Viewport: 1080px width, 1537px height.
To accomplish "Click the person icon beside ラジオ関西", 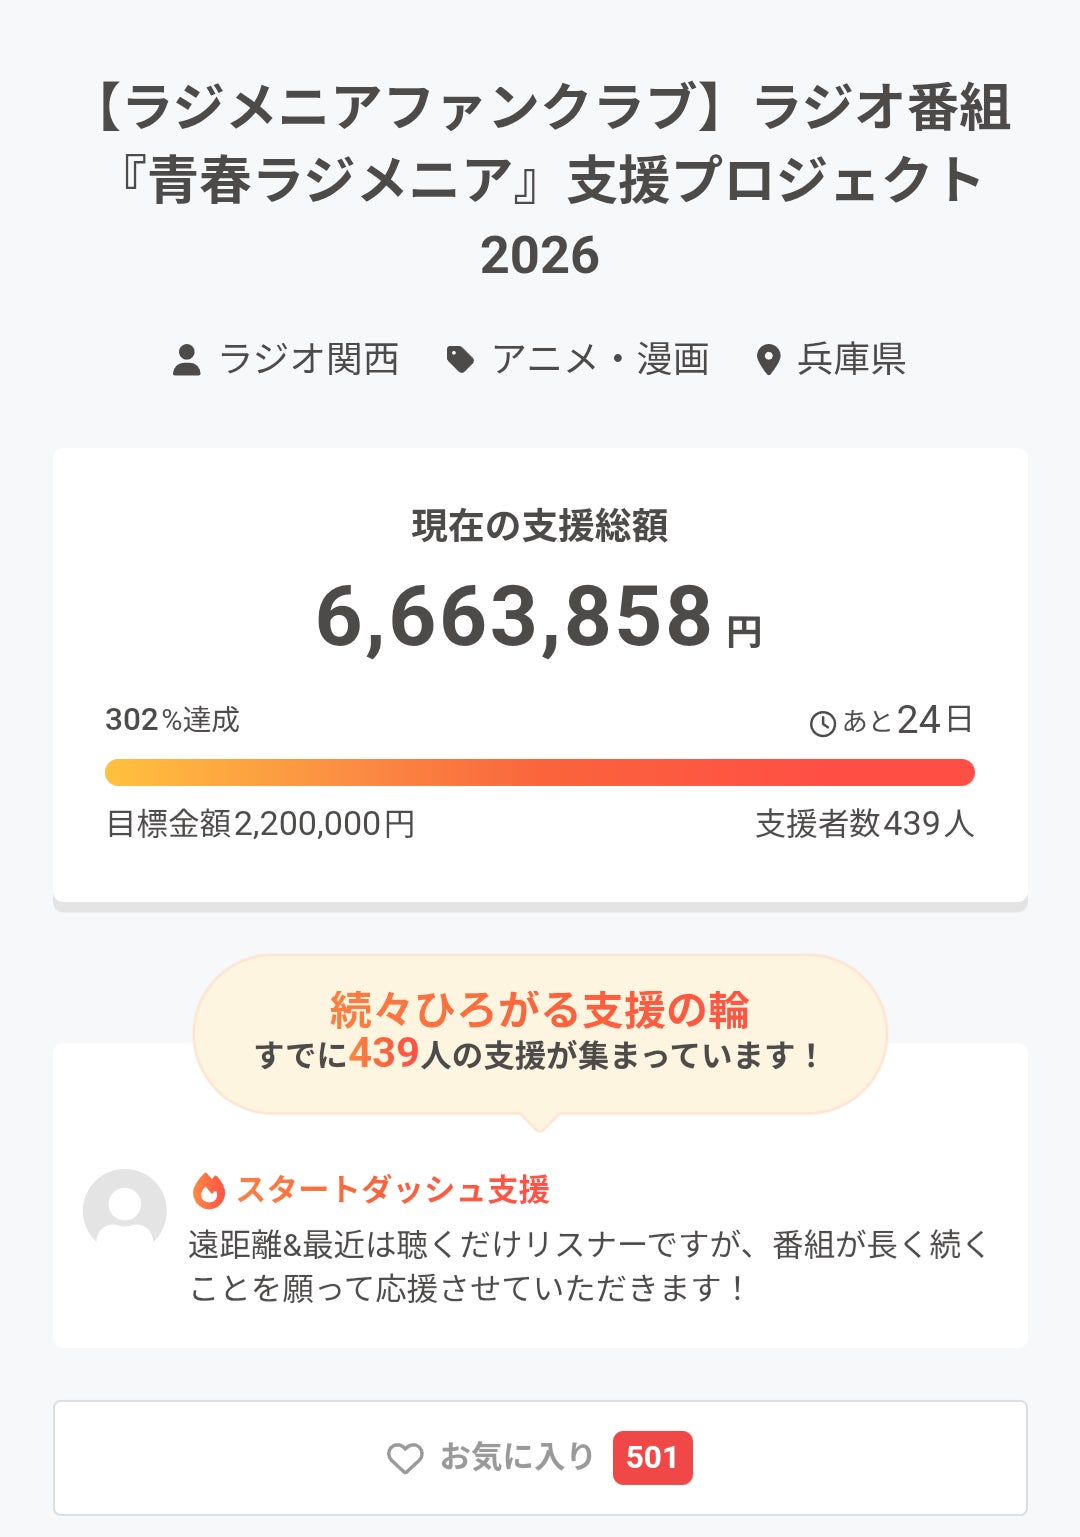I will pos(187,360).
